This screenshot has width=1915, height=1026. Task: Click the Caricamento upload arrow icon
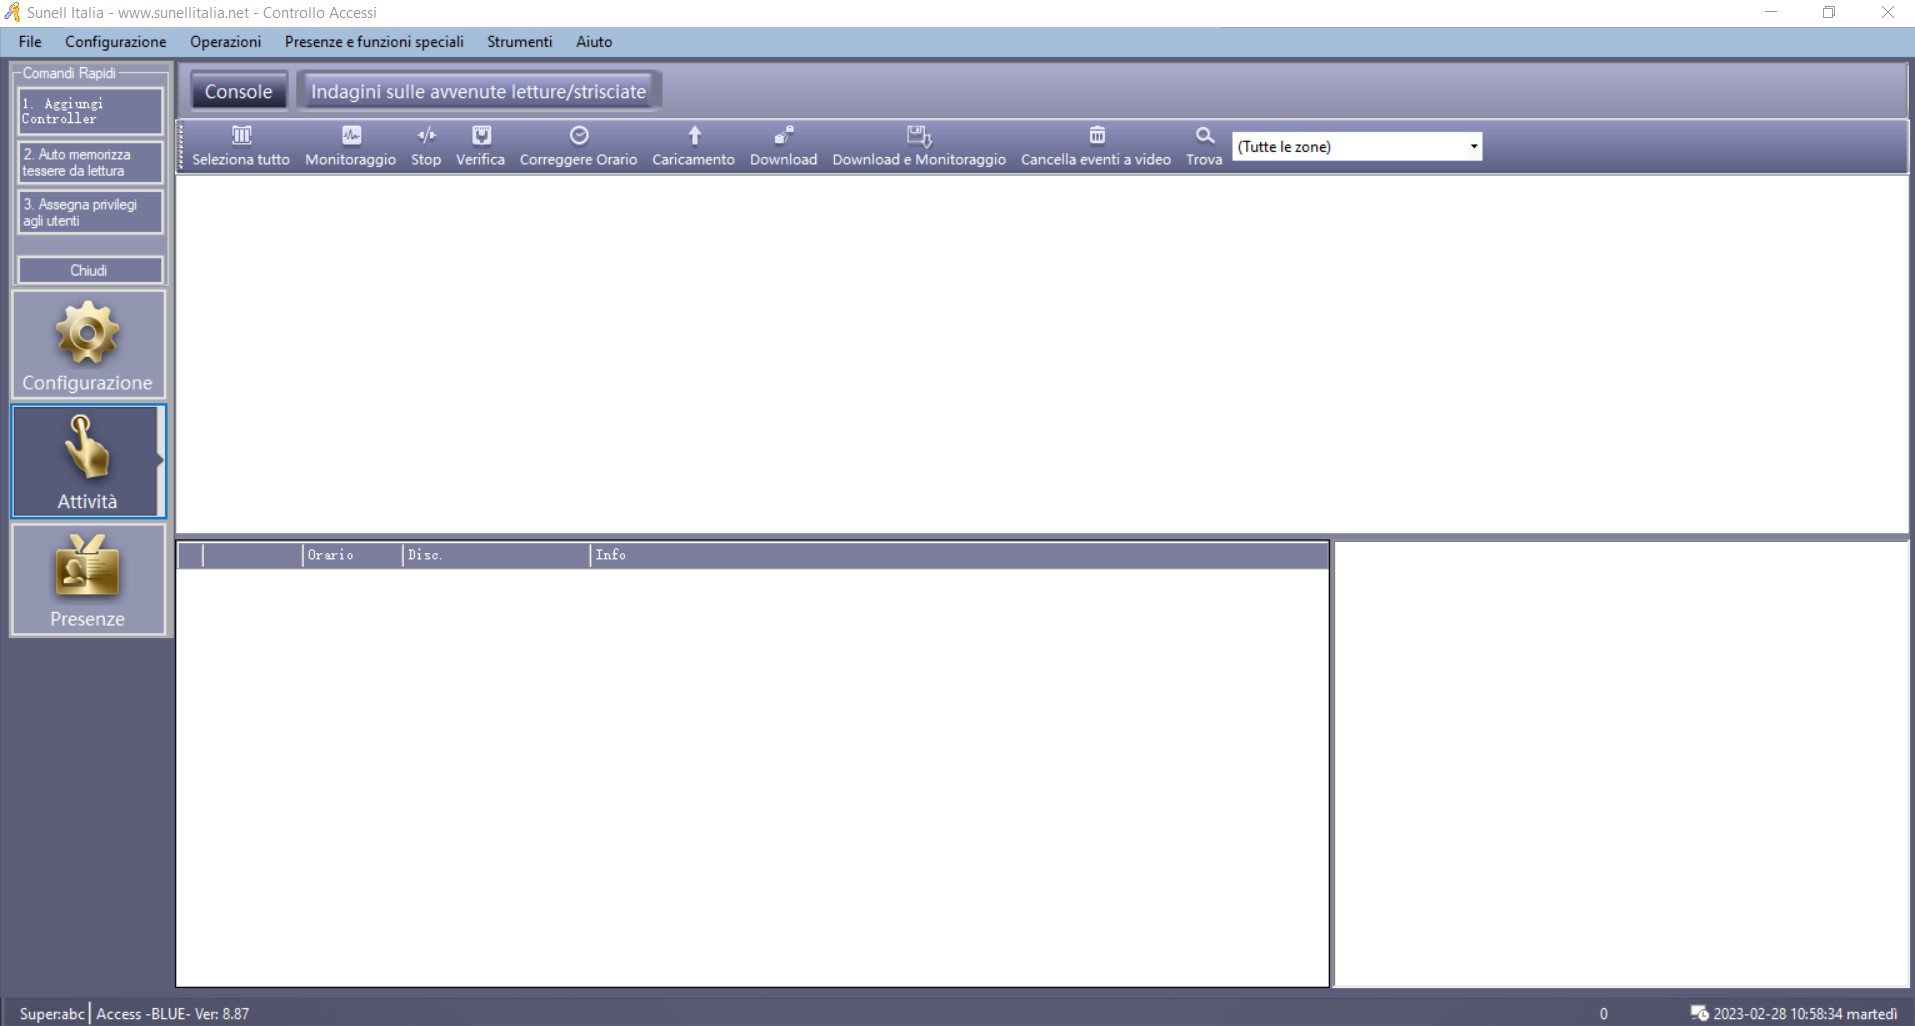694,135
